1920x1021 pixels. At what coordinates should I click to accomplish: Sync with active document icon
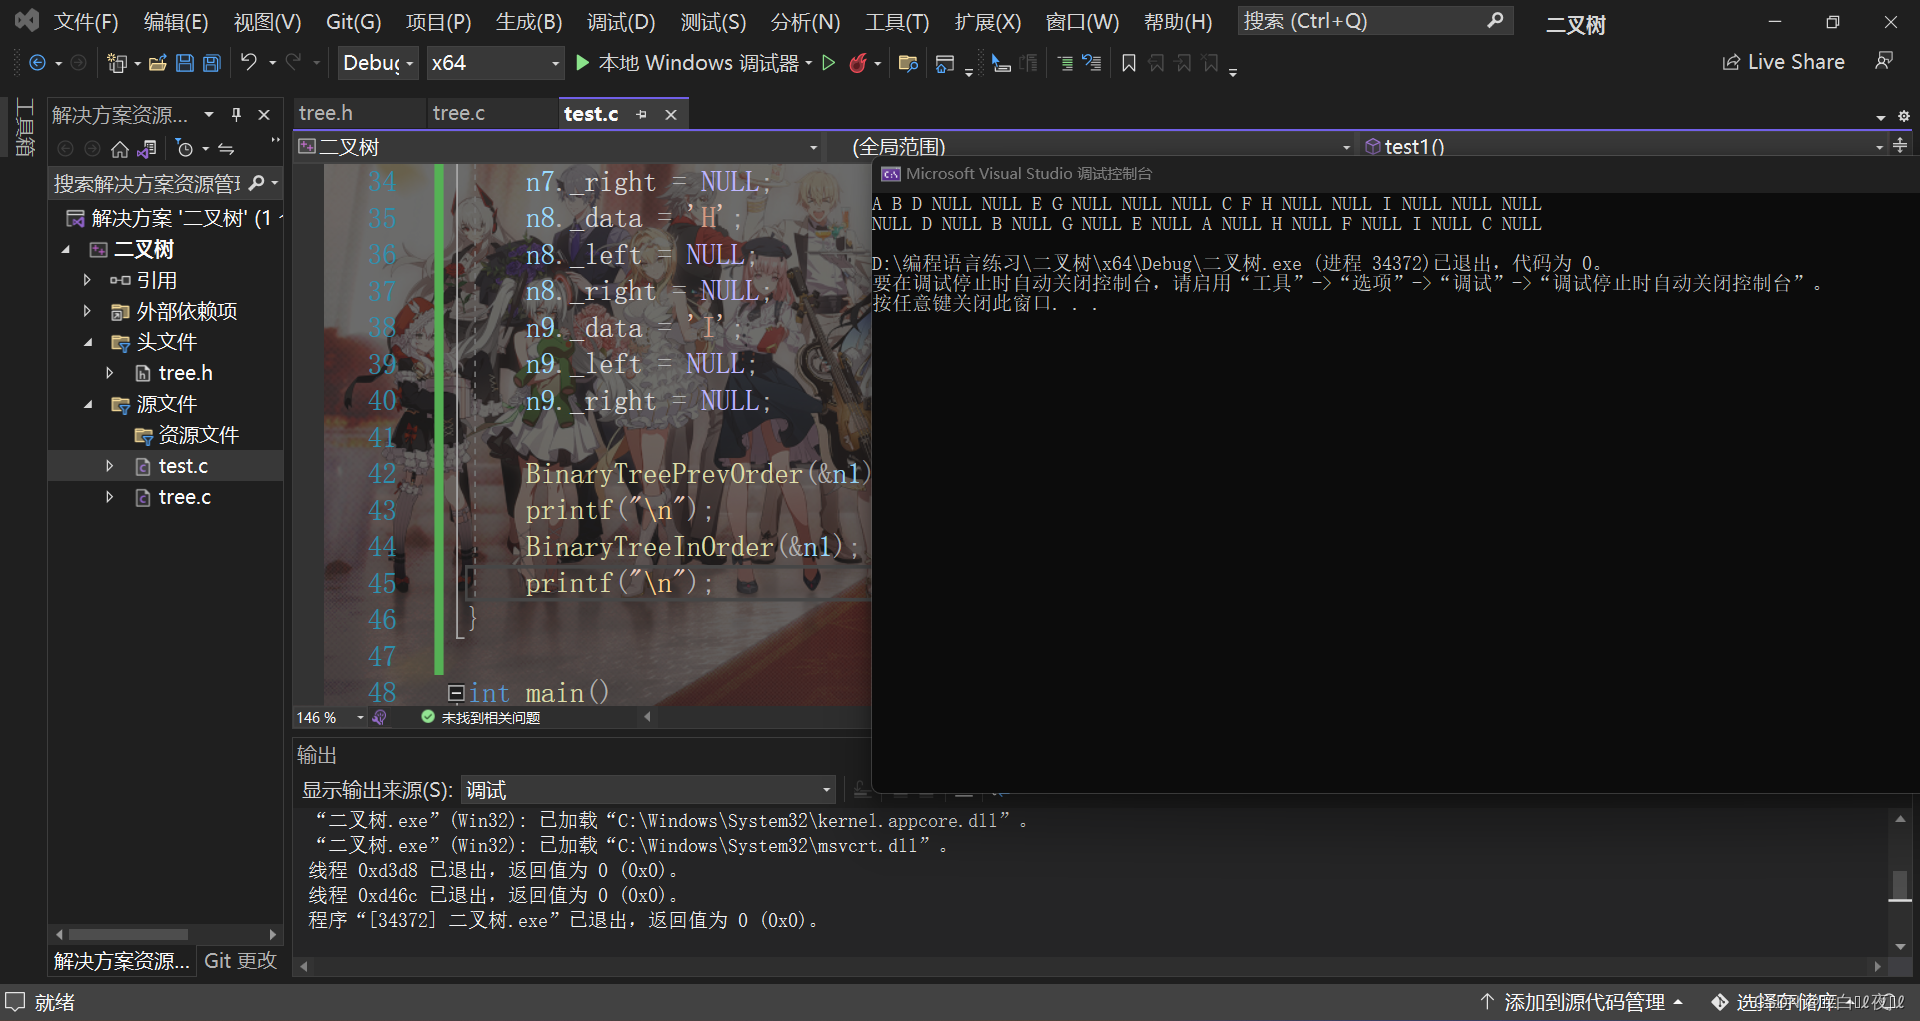(x=227, y=149)
